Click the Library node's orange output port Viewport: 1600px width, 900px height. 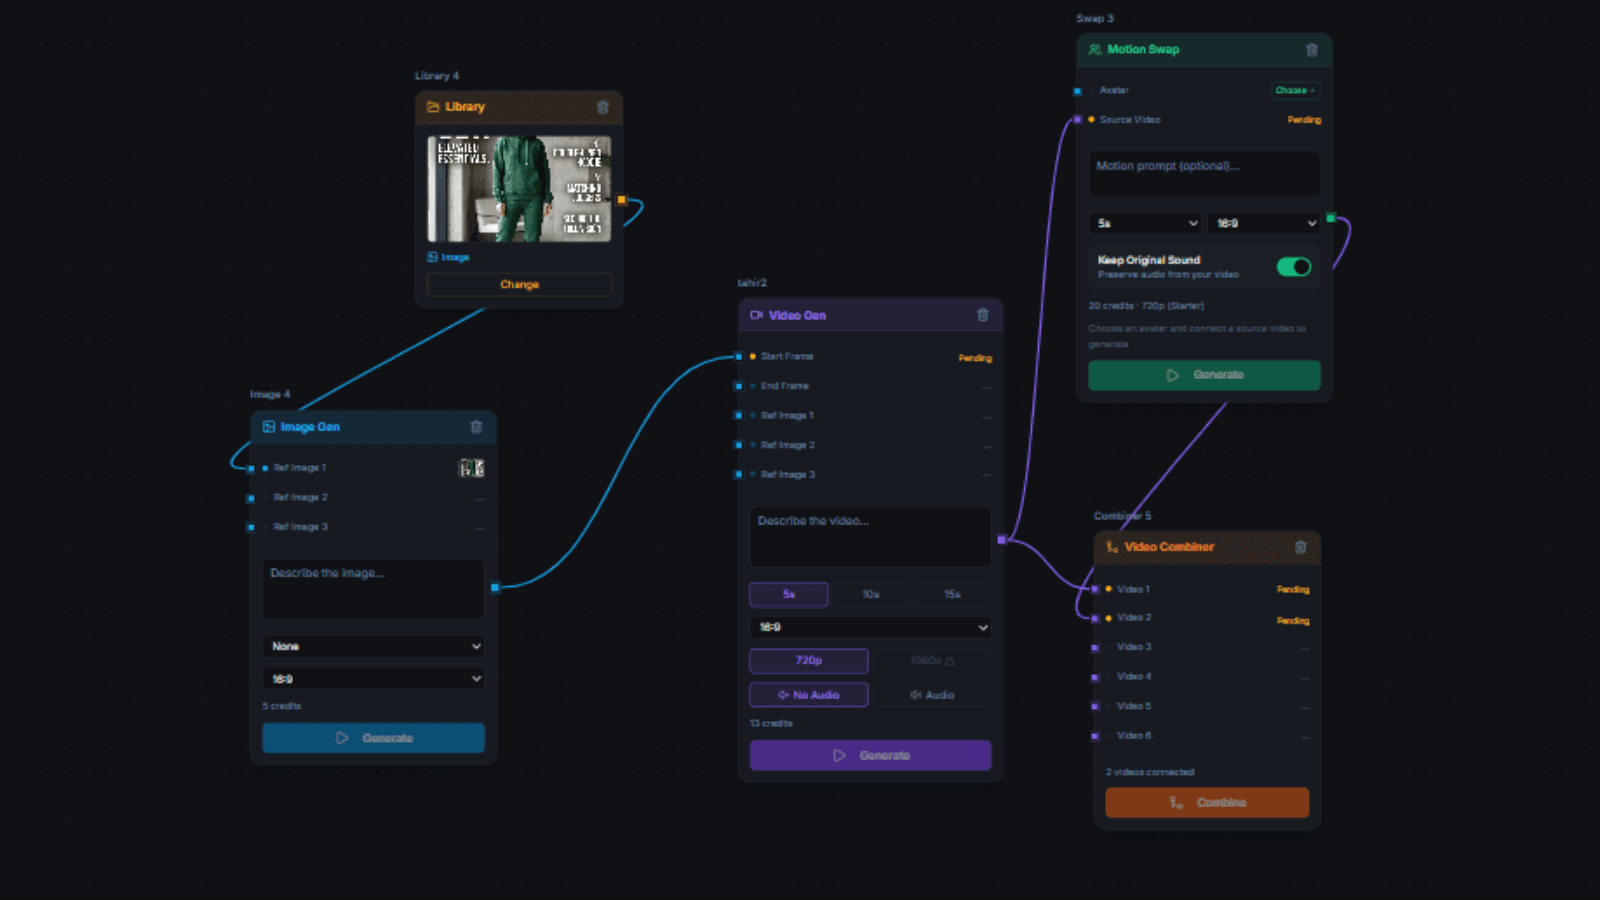coord(622,200)
